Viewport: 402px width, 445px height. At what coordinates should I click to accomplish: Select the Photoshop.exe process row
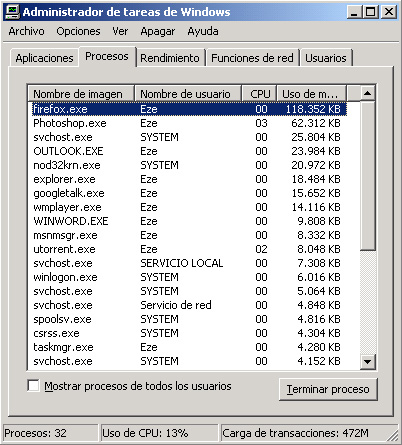(x=189, y=123)
